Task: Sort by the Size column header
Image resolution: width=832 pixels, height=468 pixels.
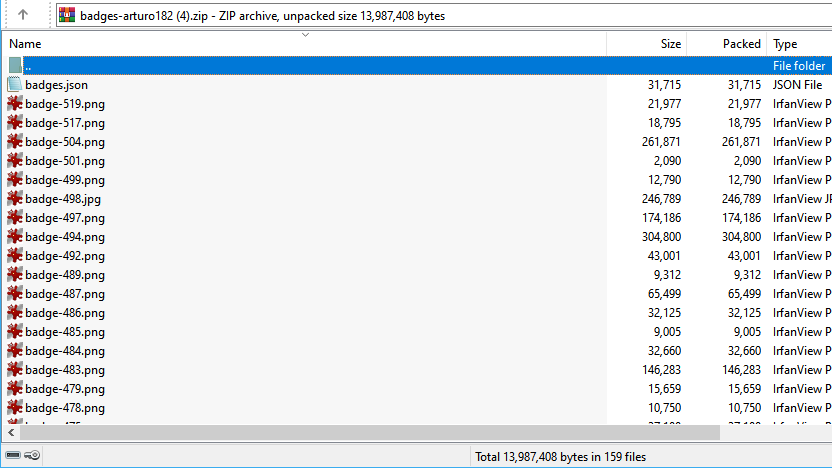Action: [x=670, y=44]
